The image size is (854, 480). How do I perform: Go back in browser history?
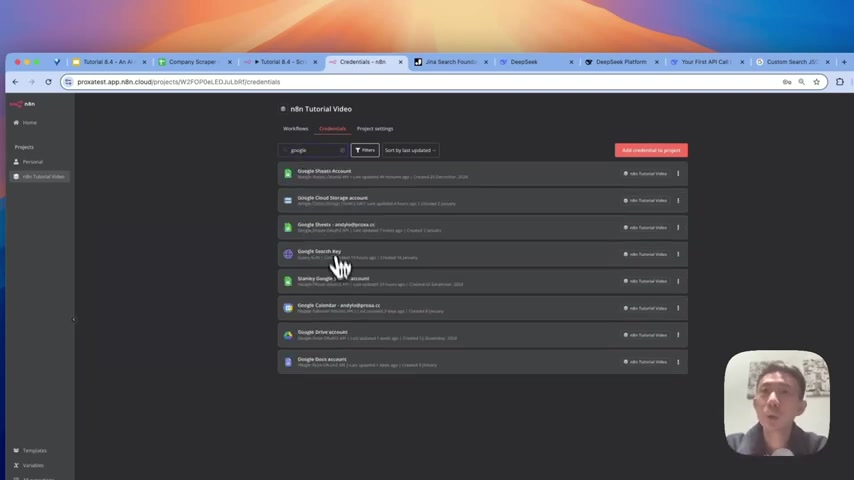[15, 82]
